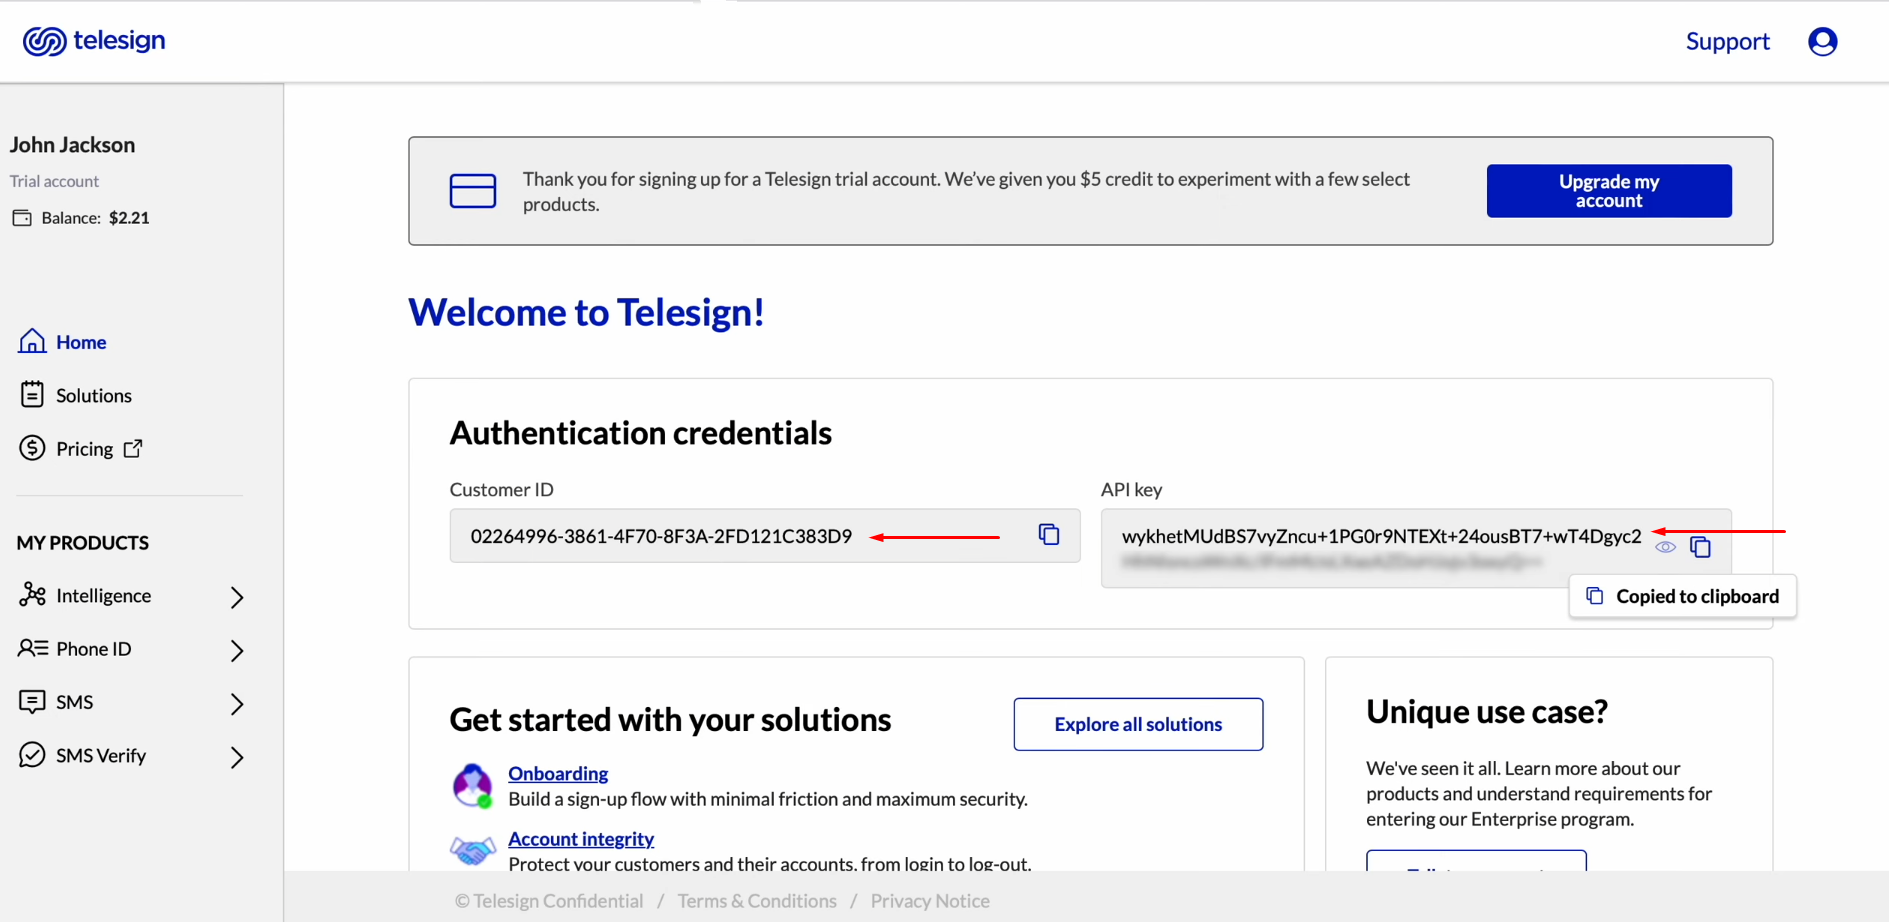Click the Telesign logo
Image resolution: width=1889 pixels, height=922 pixels.
[94, 41]
